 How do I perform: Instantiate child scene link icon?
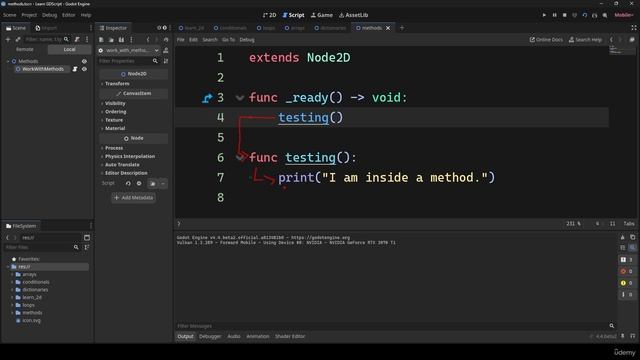coord(18,39)
